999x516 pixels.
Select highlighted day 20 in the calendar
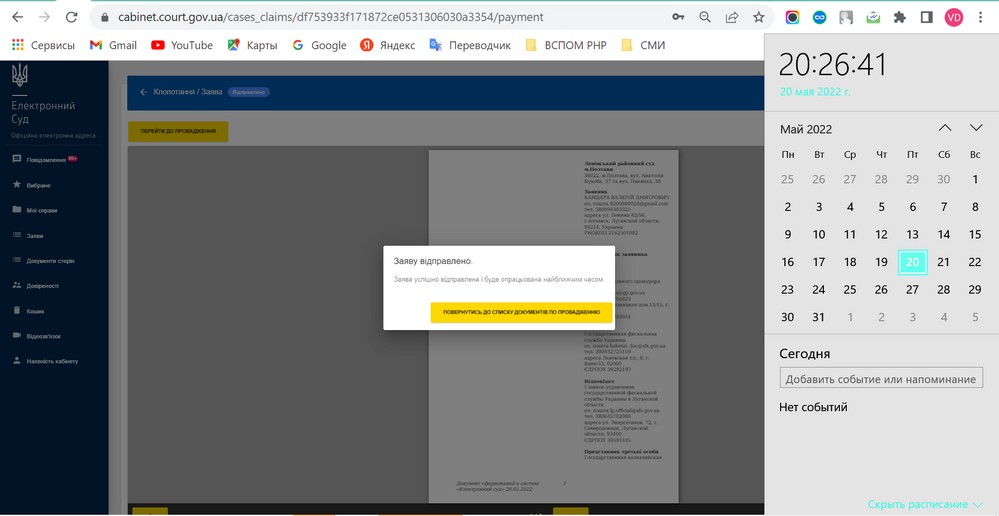pos(912,262)
